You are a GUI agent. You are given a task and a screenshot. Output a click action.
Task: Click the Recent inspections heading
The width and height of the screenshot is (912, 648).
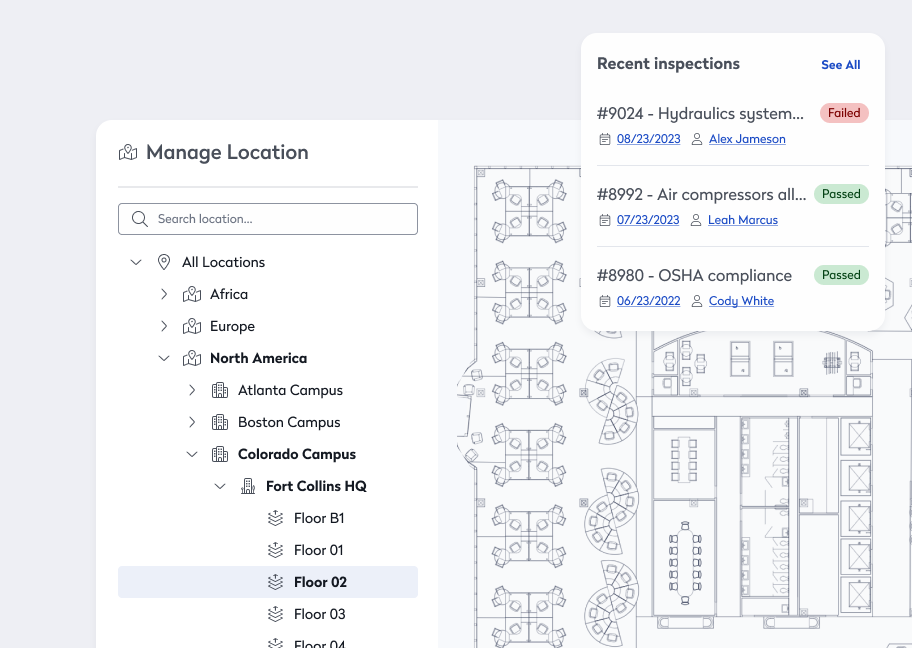668,64
